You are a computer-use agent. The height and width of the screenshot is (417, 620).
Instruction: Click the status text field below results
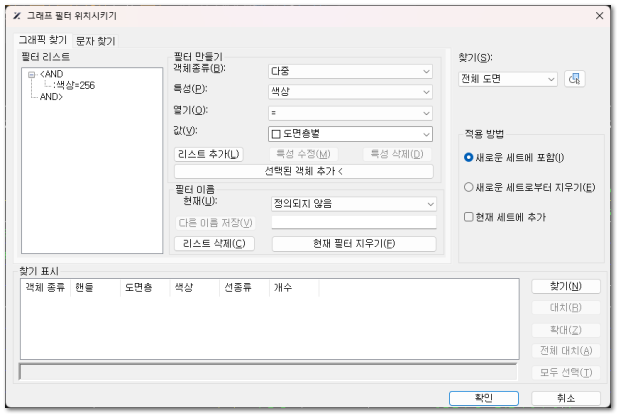(268, 372)
